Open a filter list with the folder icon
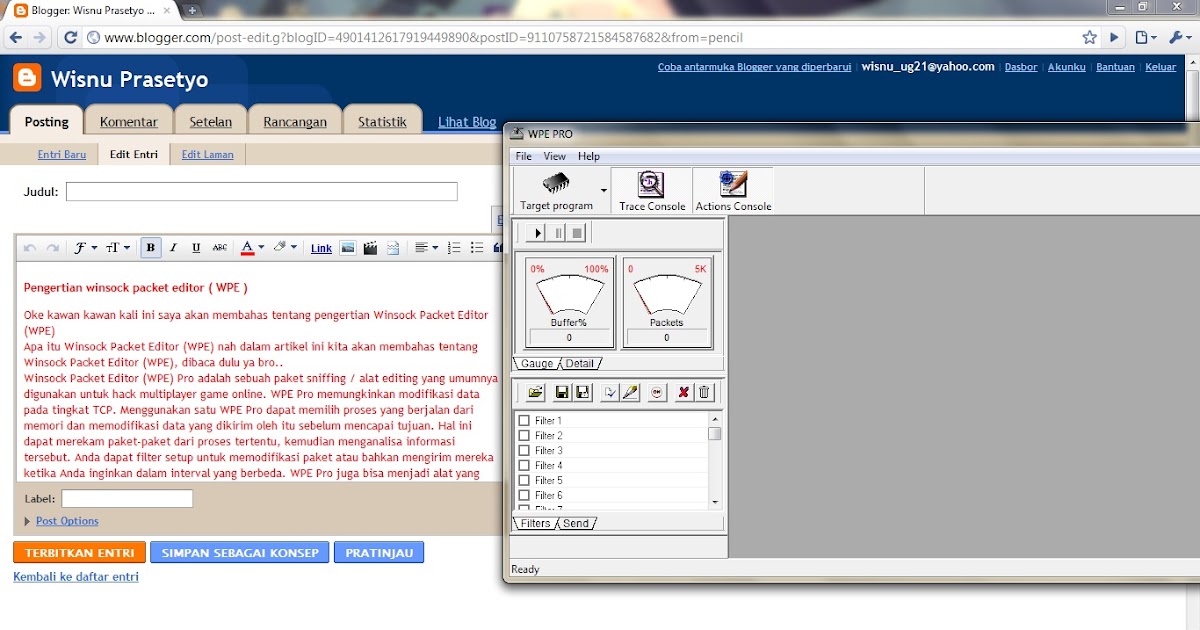The image size is (1200, 630). (x=535, y=393)
